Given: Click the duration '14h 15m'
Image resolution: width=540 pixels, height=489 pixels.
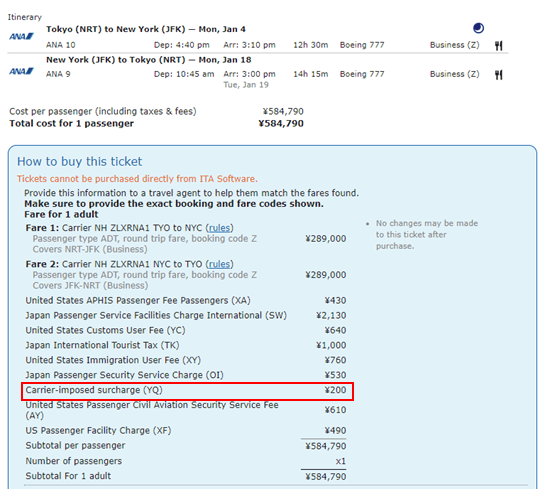Looking at the screenshot, I should coord(311,74).
